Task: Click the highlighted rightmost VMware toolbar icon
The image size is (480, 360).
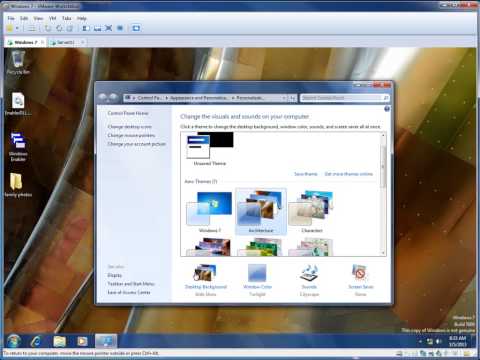Action: tap(136, 28)
